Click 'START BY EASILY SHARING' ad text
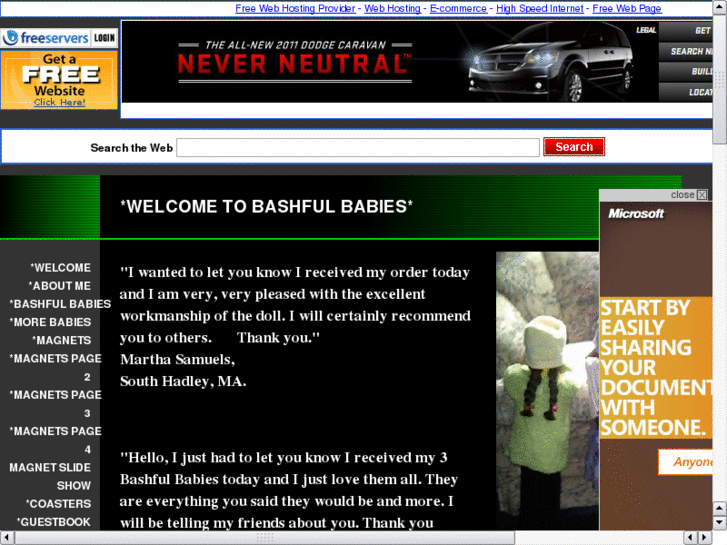 (656, 368)
